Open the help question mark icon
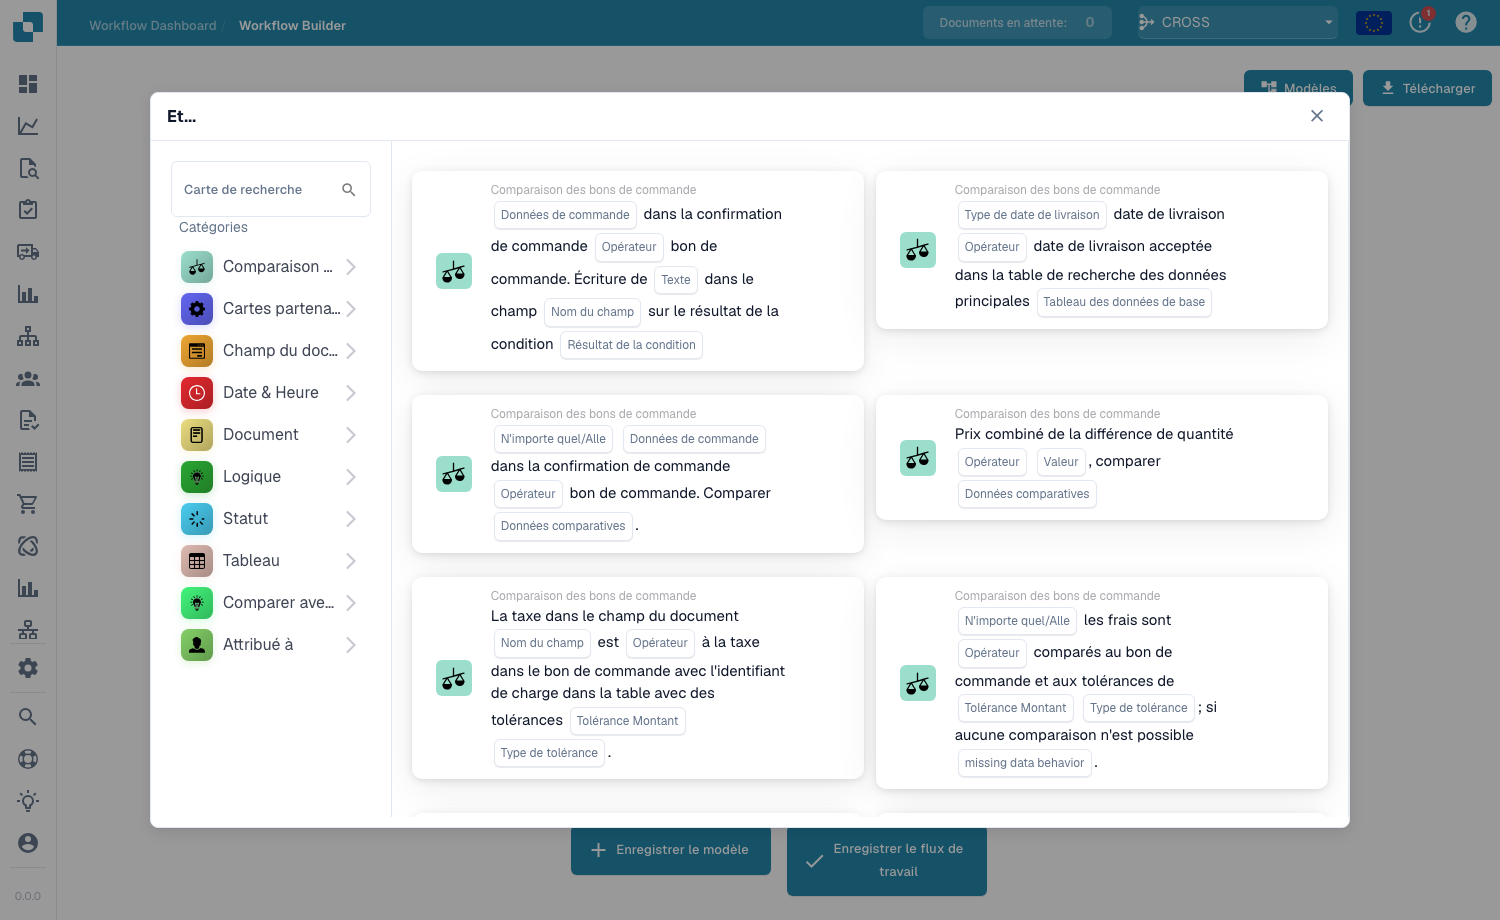1500x920 pixels. pyautogui.click(x=1466, y=22)
